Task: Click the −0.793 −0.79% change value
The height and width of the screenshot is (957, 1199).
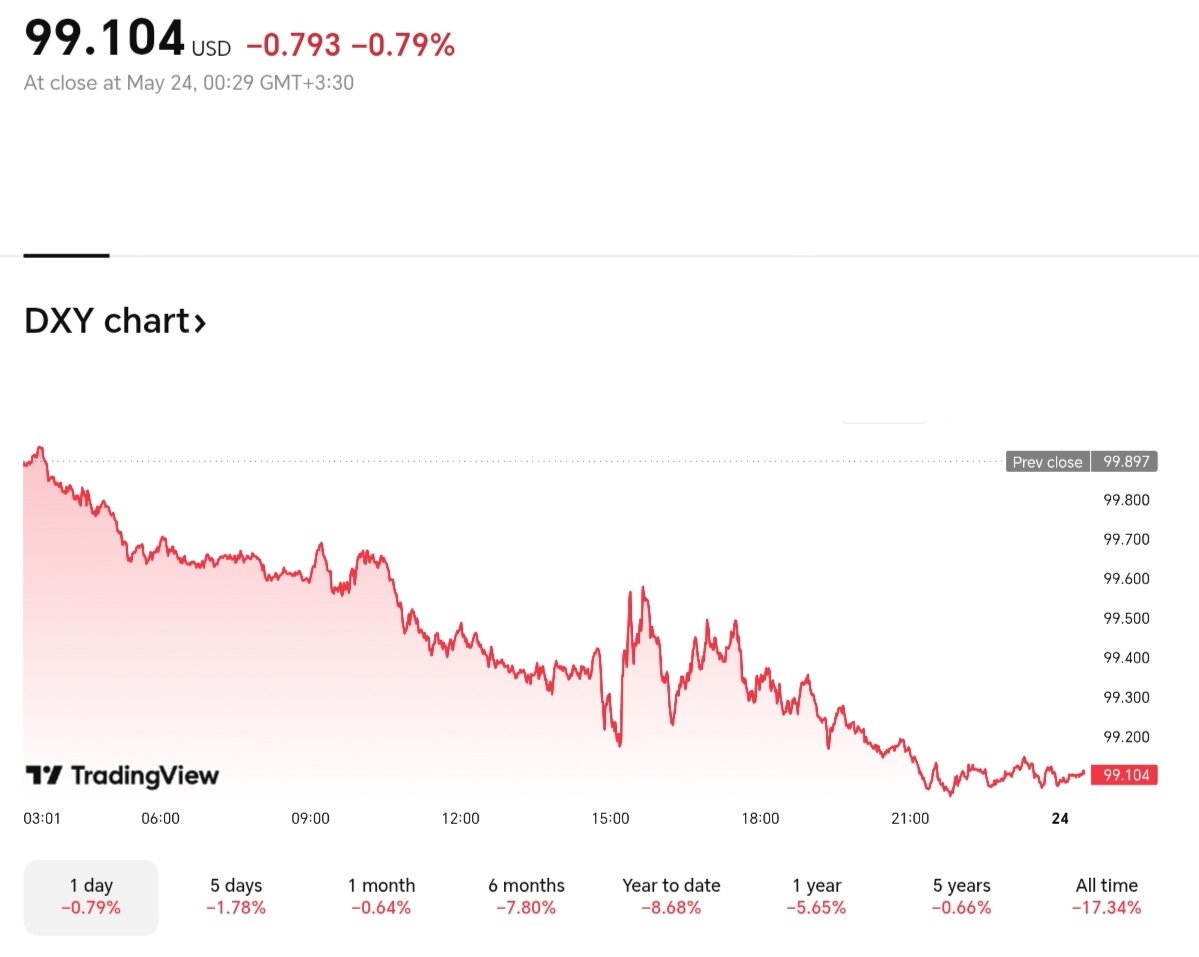Action: (x=350, y=44)
